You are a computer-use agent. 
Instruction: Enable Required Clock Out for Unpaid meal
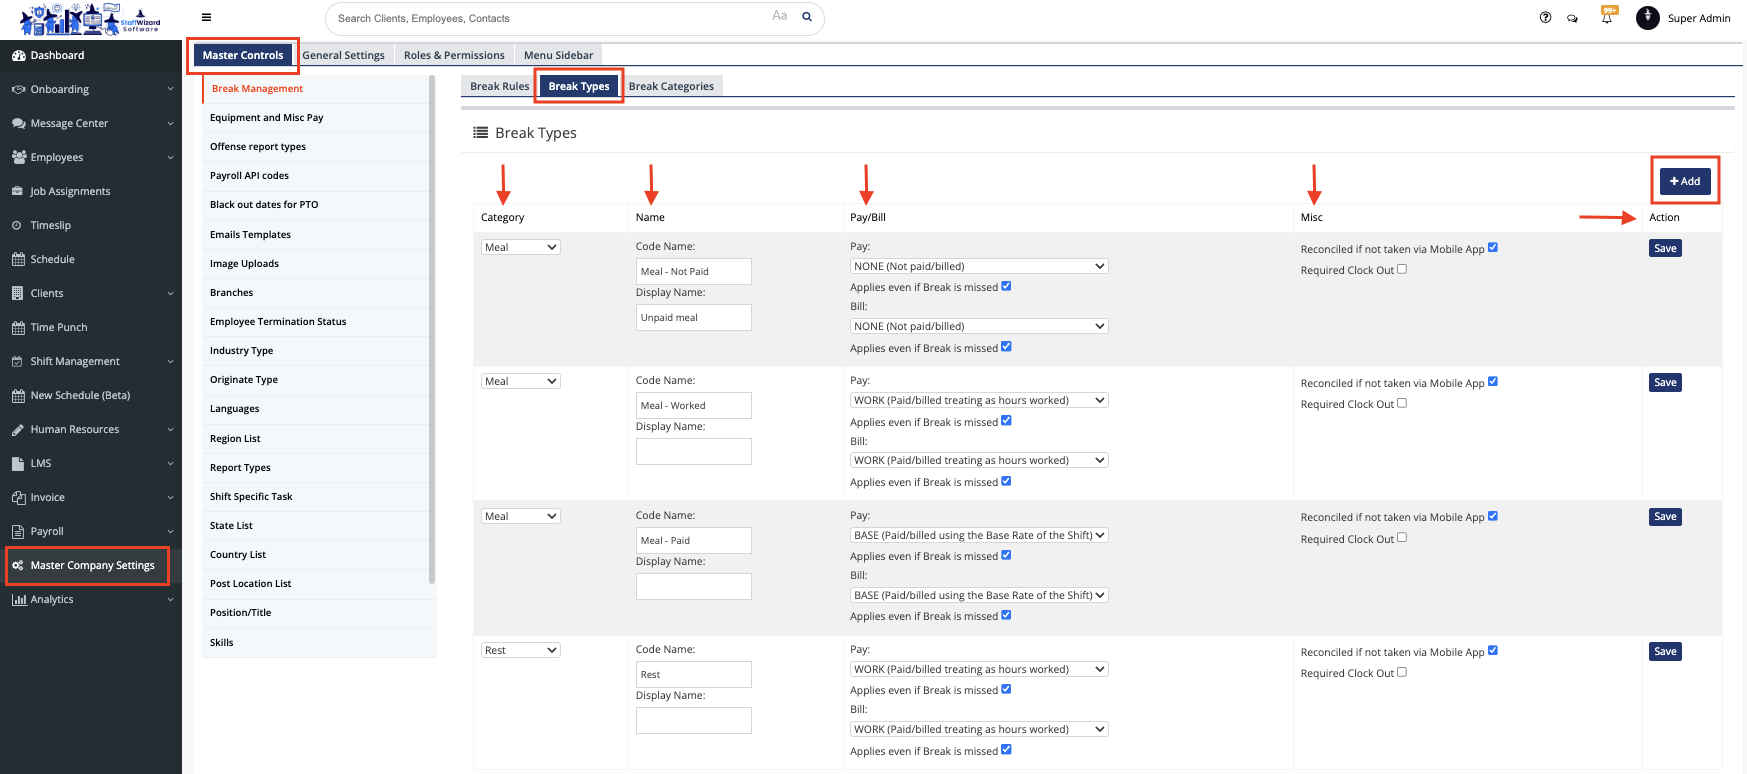tap(1402, 269)
